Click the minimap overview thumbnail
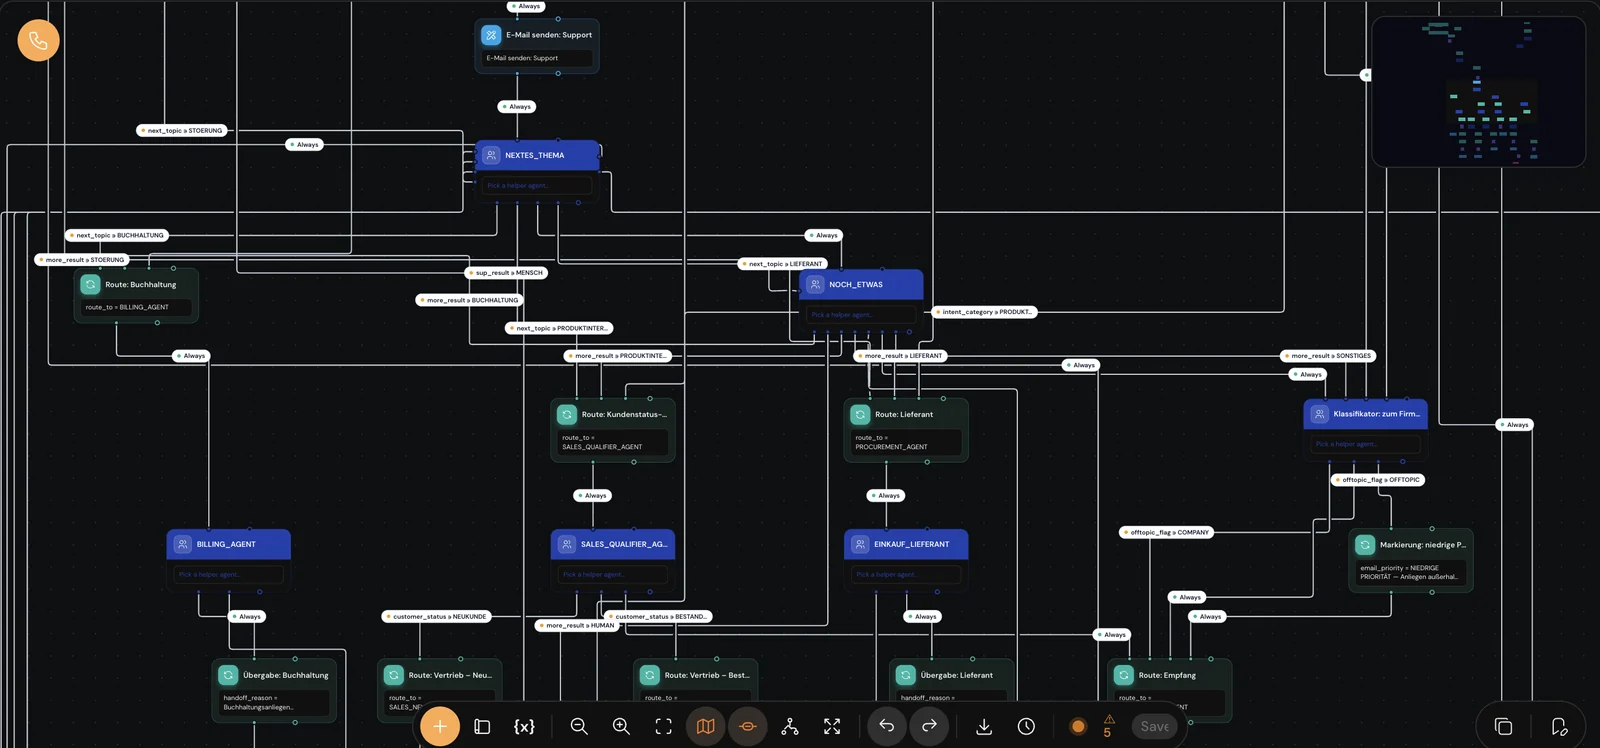 click(1479, 91)
